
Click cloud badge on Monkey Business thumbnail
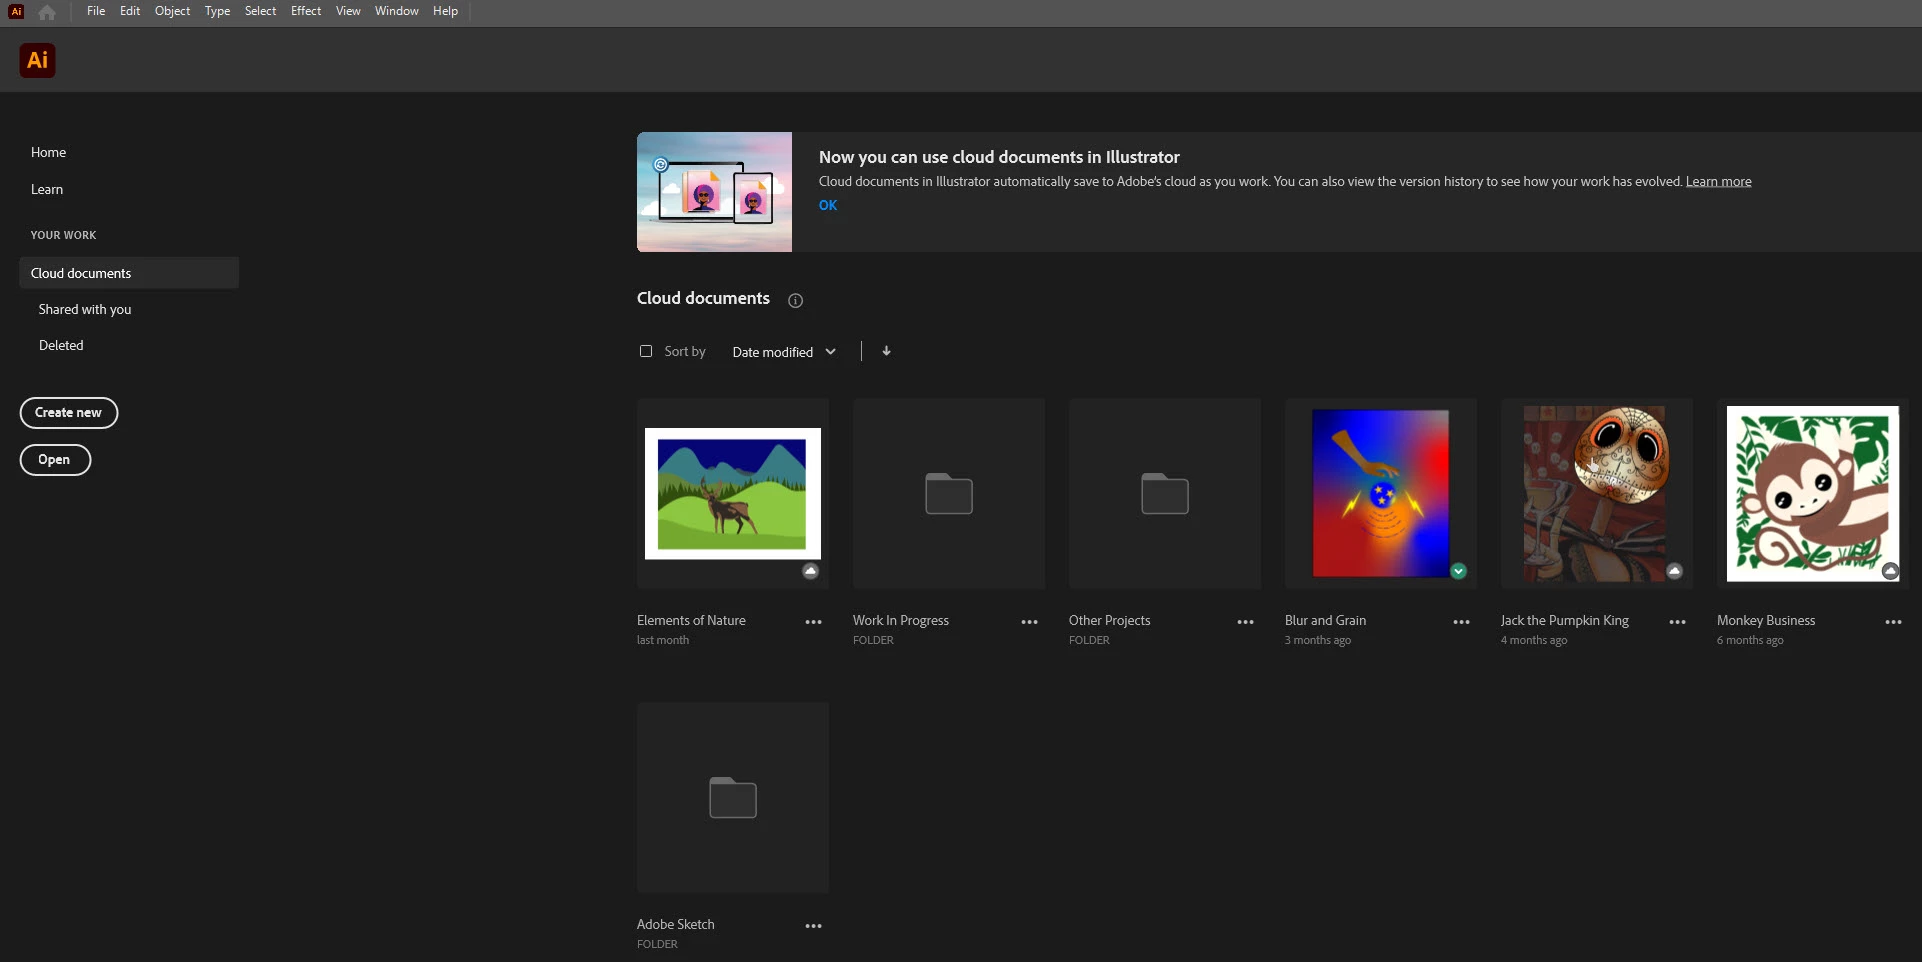click(x=1890, y=571)
